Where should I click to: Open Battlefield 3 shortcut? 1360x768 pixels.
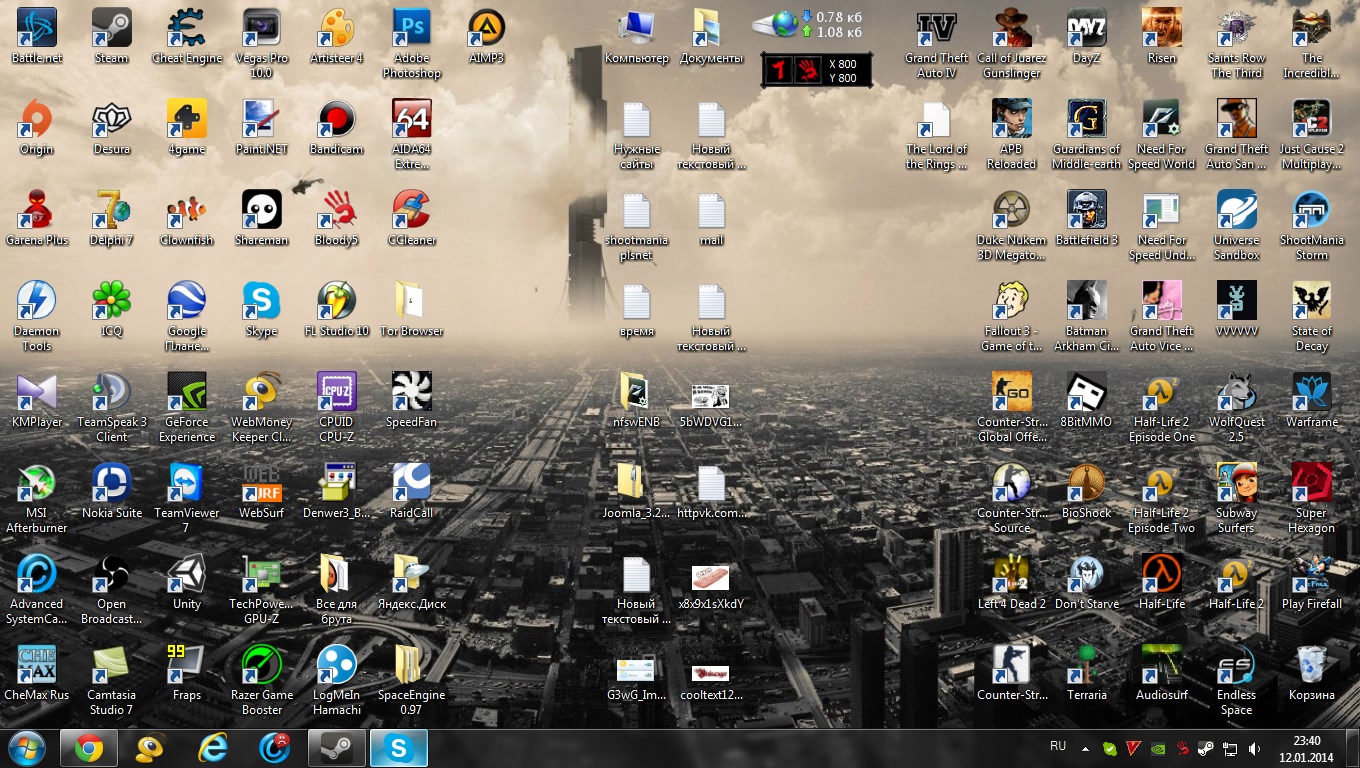tap(1086, 219)
